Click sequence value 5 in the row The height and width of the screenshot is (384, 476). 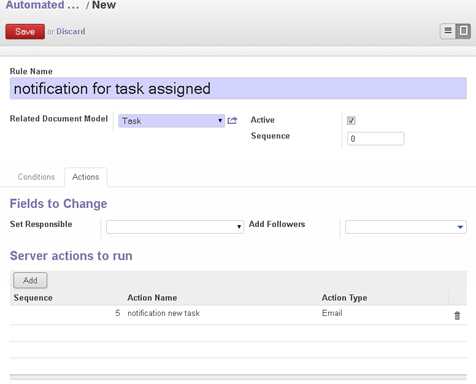pos(117,313)
